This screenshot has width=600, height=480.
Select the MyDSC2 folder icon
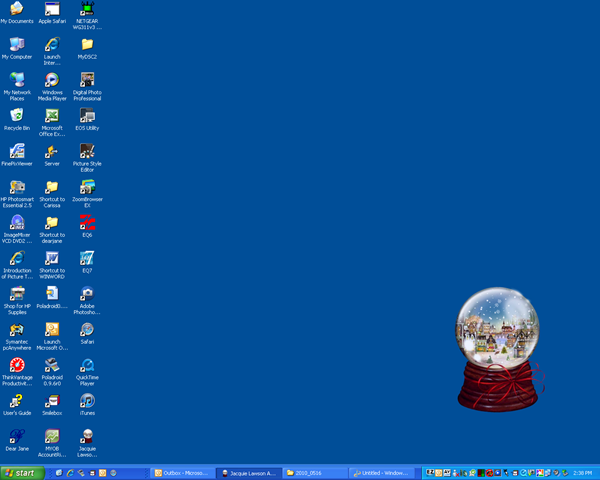point(87,48)
